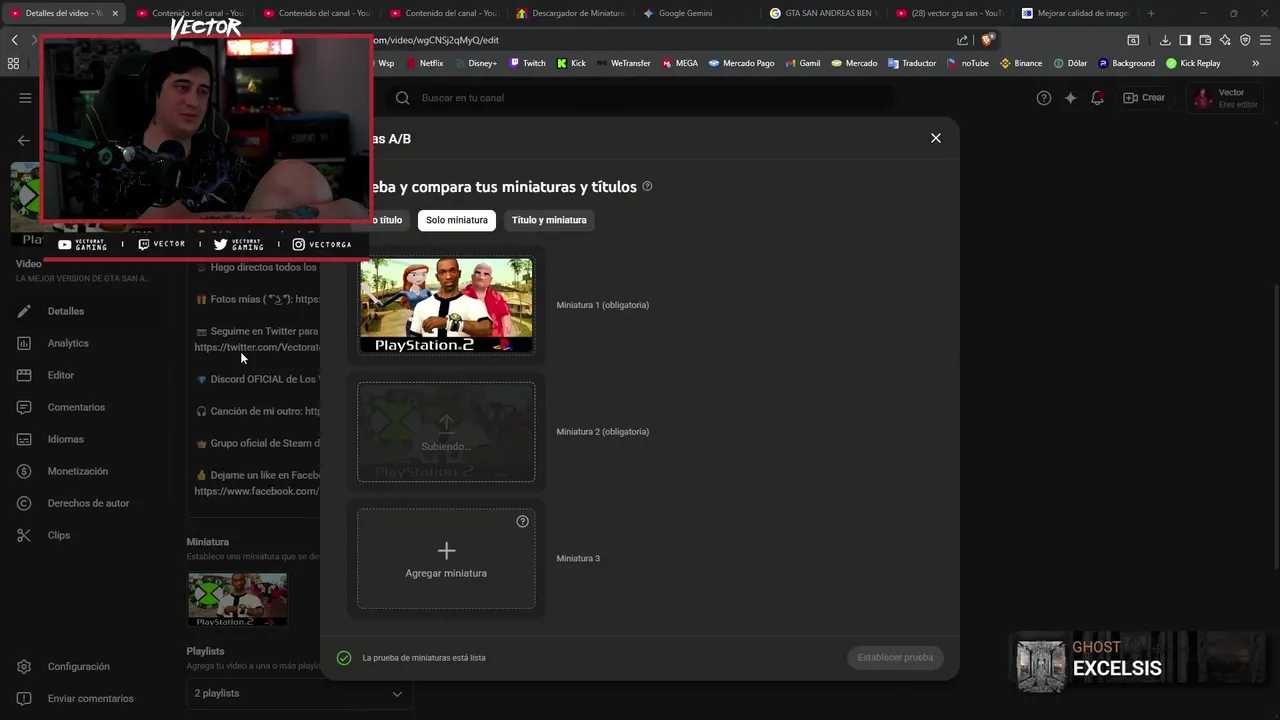Image resolution: width=1280 pixels, height=720 pixels.
Task: Click the Establecer prueba button
Action: pyautogui.click(x=895, y=657)
